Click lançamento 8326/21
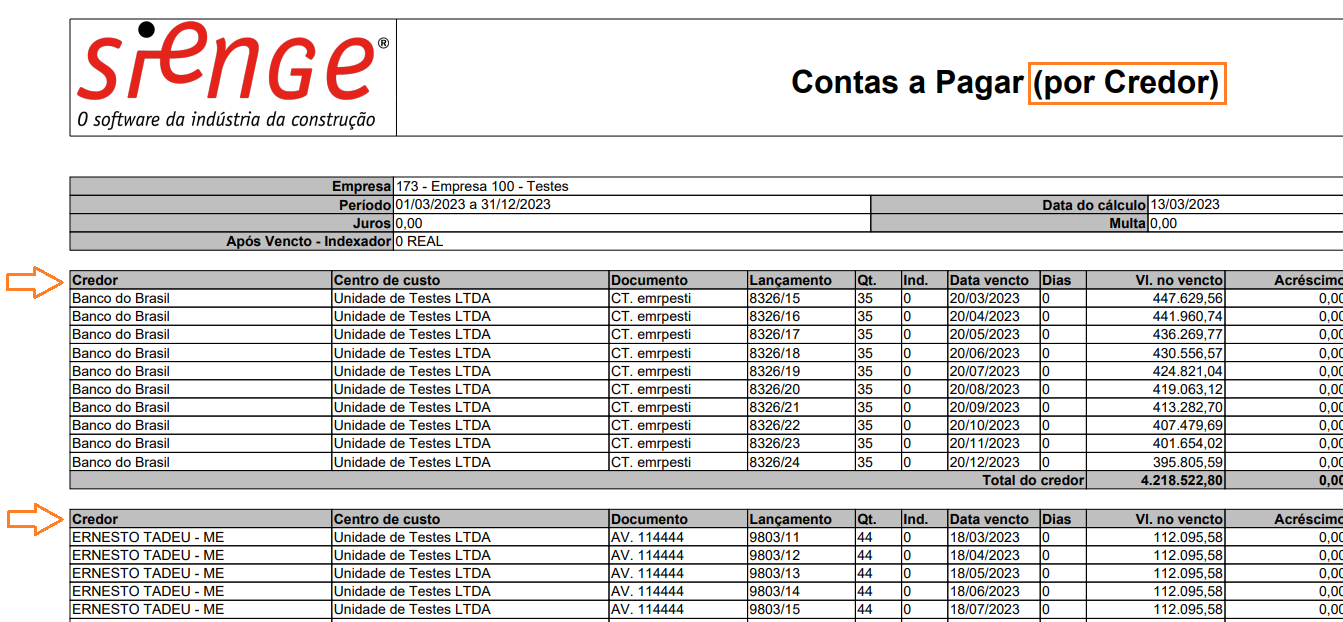Image resolution: width=1343 pixels, height=622 pixels. click(775, 407)
